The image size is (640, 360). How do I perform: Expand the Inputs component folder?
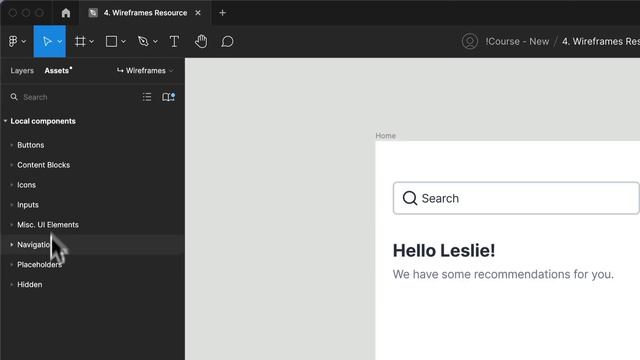click(11, 205)
